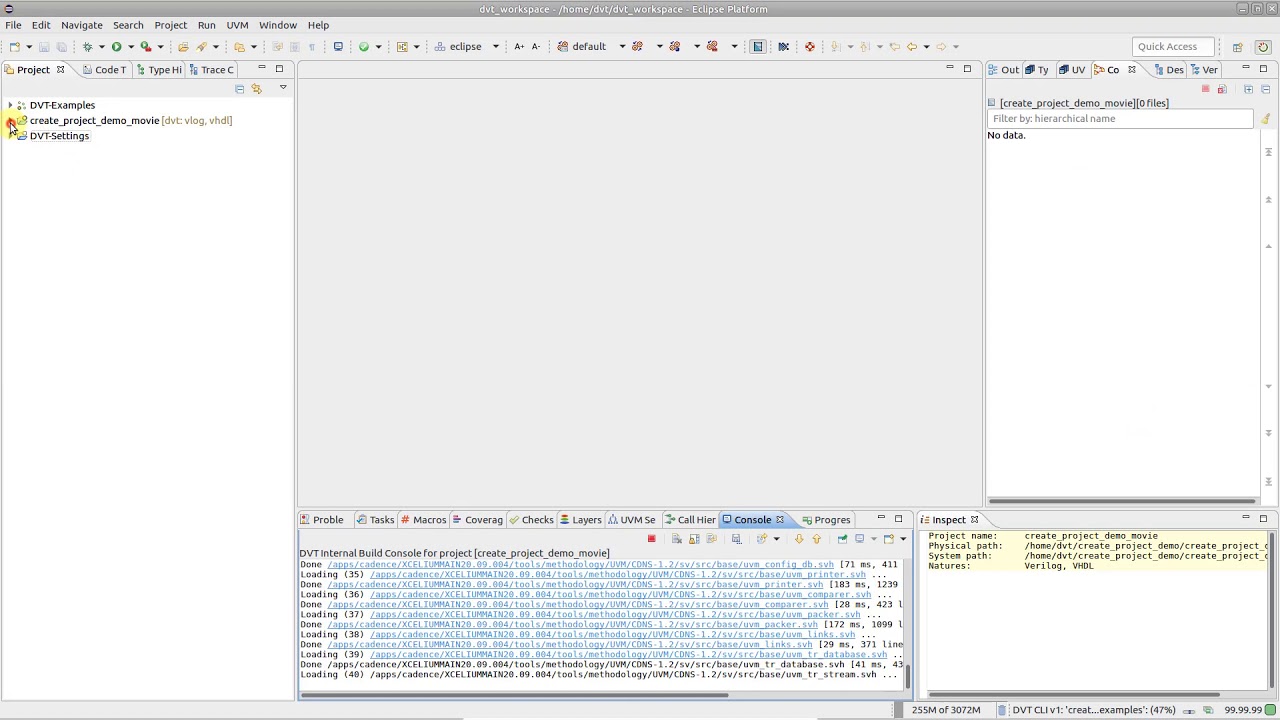Decrease font size with A- icon
The image size is (1280, 720).
[x=535, y=47]
